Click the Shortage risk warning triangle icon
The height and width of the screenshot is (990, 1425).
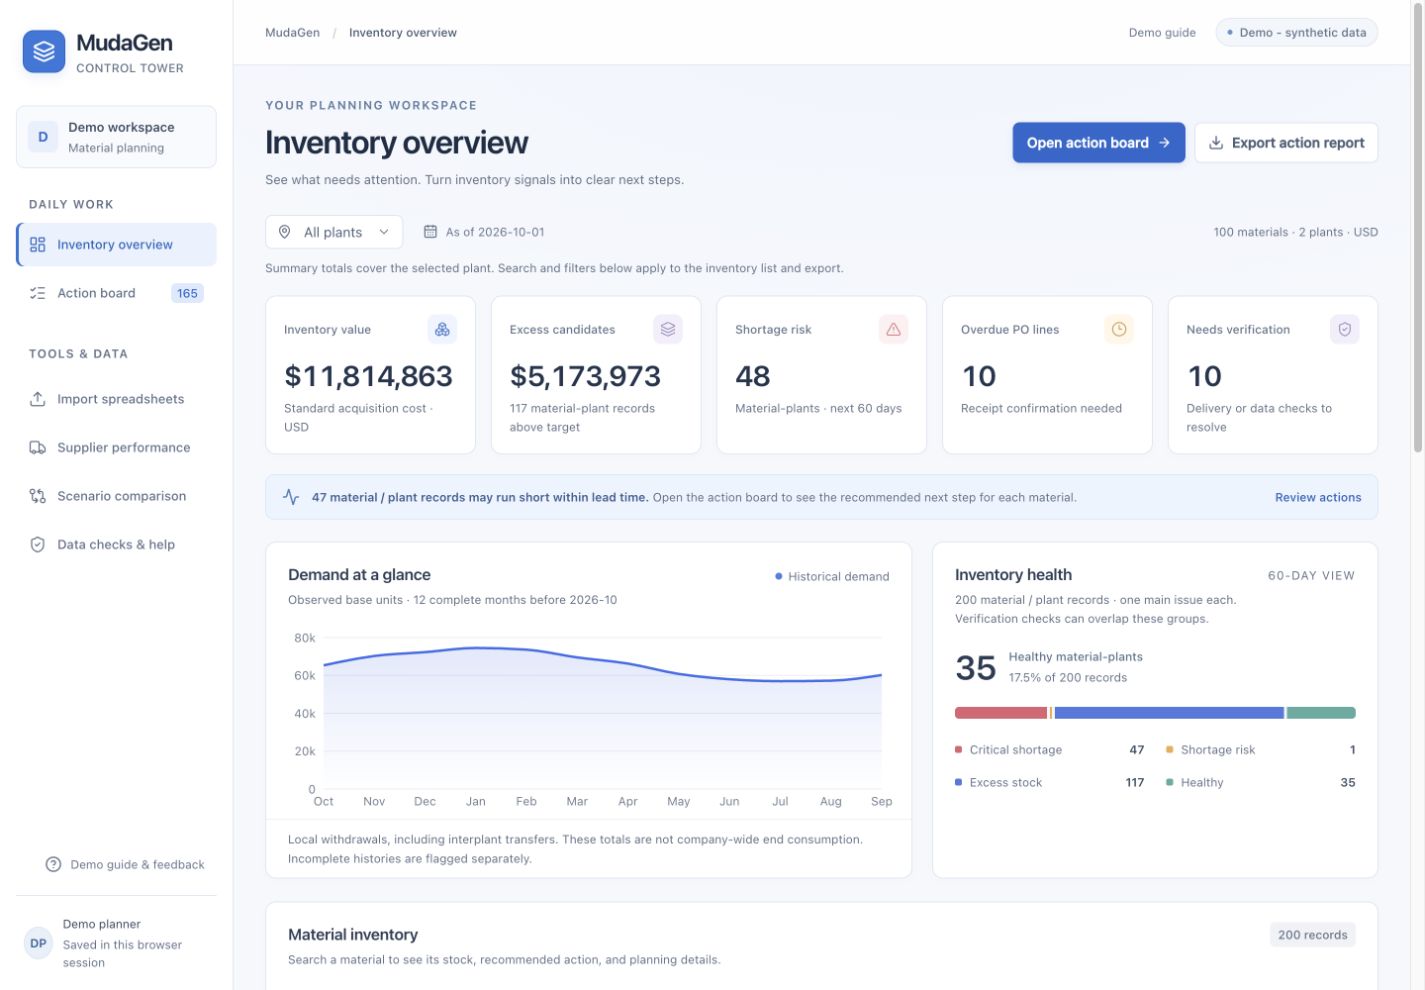[x=893, y=329]
